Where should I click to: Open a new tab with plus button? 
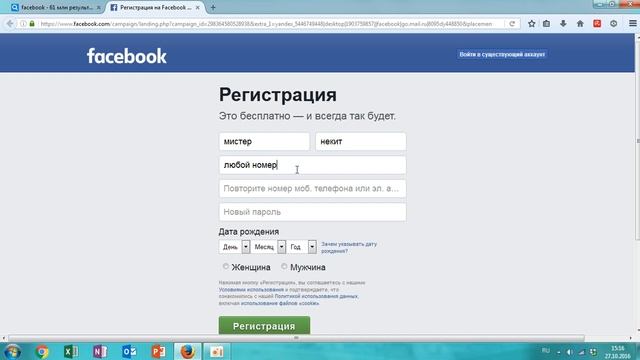point(213,7)
